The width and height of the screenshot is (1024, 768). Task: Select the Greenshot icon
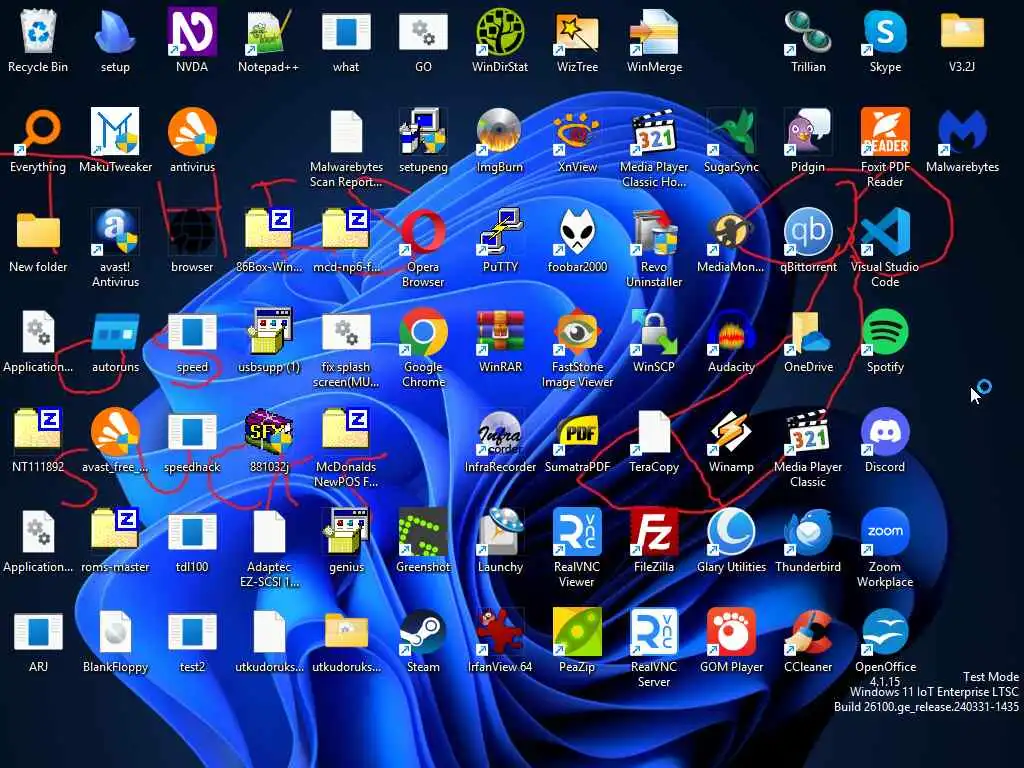[x=423, y=532]
